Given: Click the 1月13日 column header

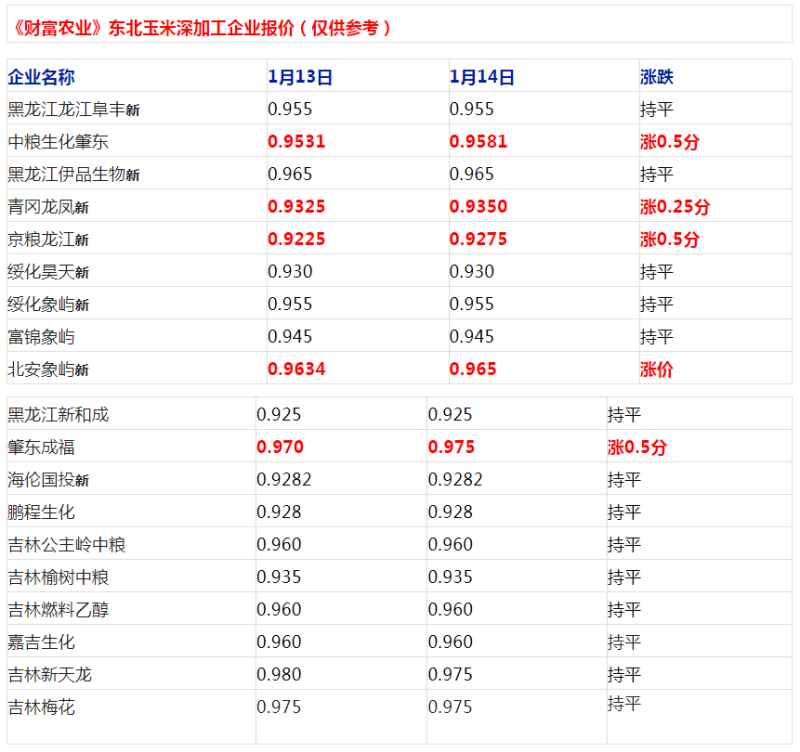Looking at the screenshot, I should [300, 77].
